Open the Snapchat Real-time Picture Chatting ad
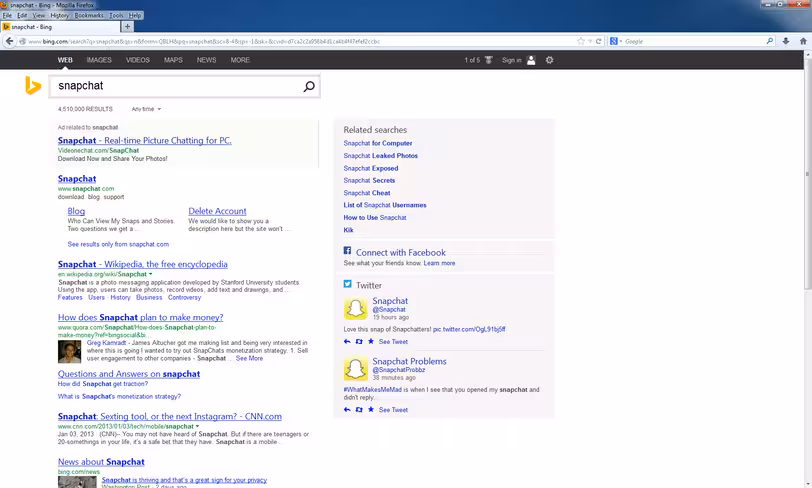812x488 pixels. click(x=144, y=140)
